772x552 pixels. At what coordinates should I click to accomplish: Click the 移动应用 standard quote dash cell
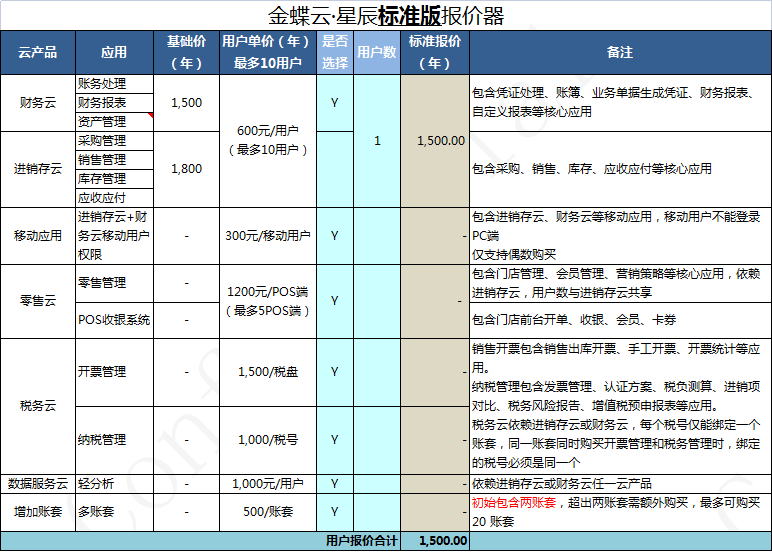[x=435, y=236]
